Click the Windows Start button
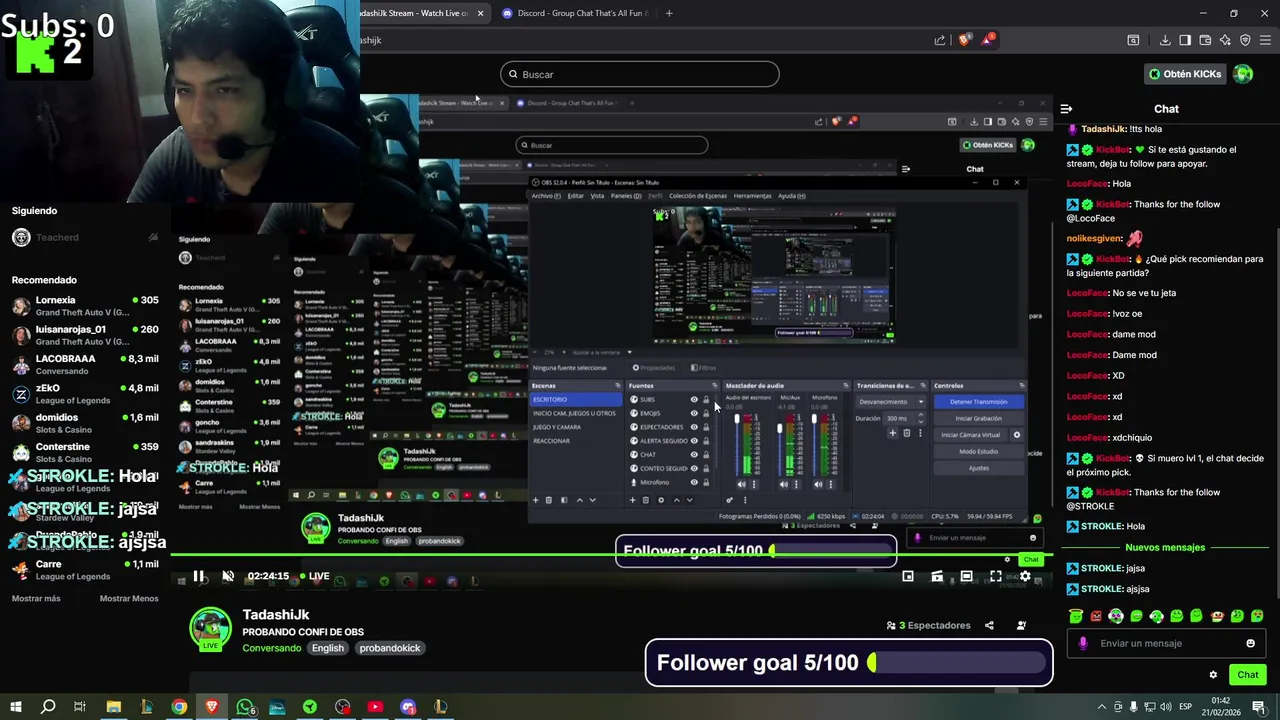Viewport: 1280px width, 720px height. (x=15, y=707)
